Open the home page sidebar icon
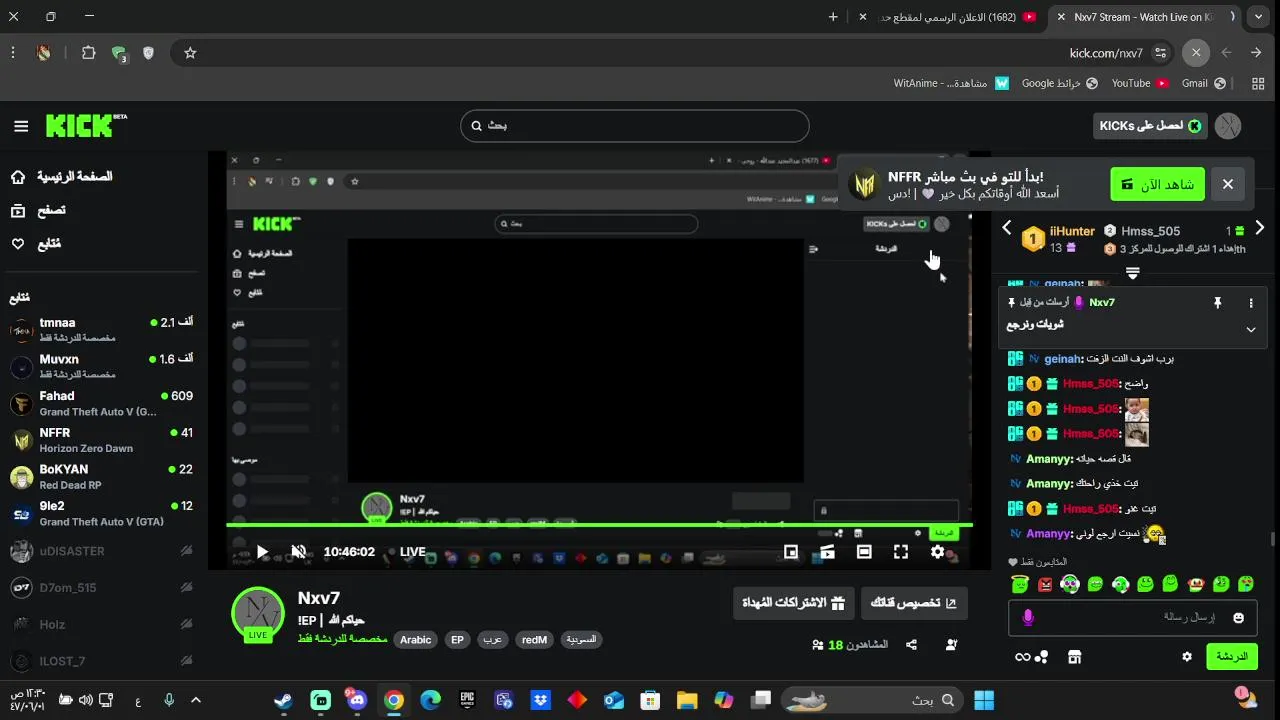1280x720 pixels. 18,177
